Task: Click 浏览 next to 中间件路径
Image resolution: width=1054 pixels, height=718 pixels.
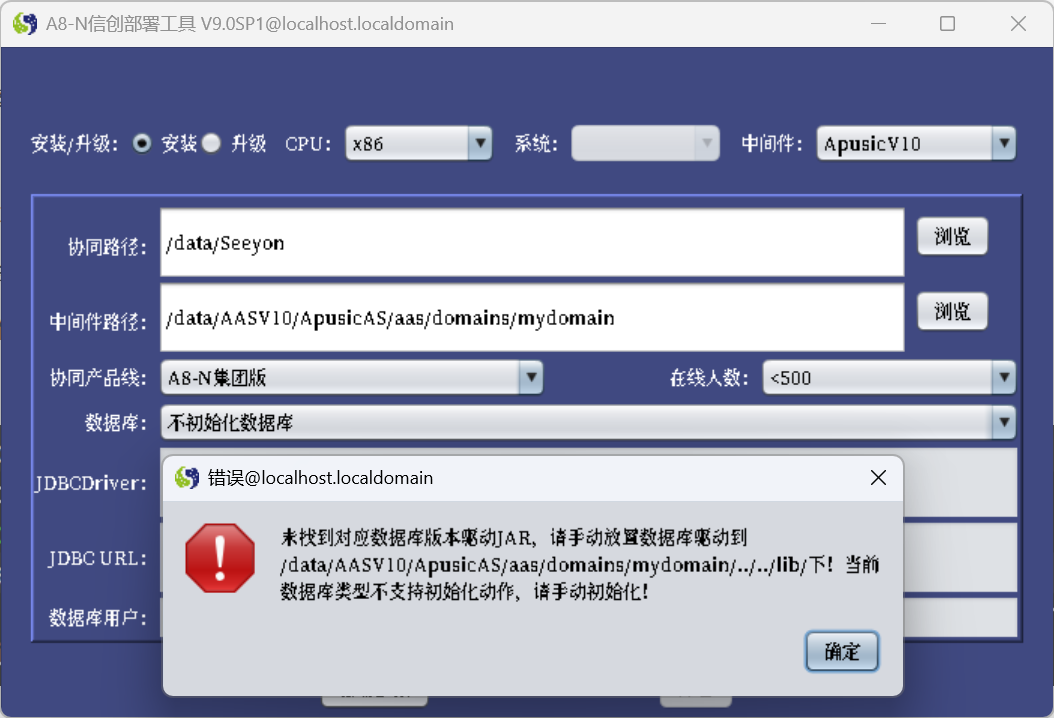Action: pos(952,311)
